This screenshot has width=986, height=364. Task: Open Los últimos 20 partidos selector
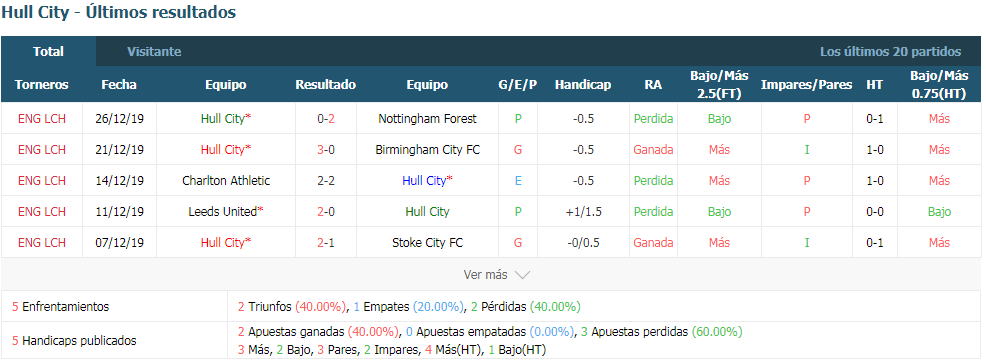click(890, 52)
